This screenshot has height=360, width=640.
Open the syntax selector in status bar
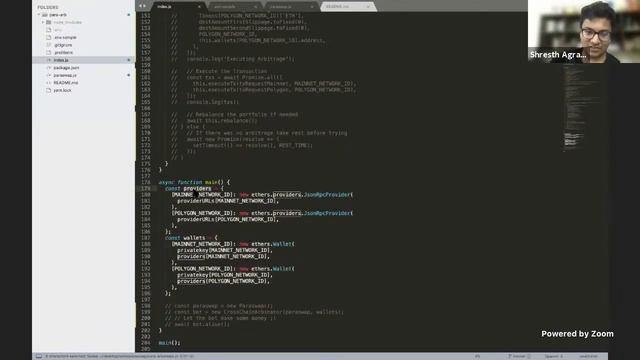(588, 356)
